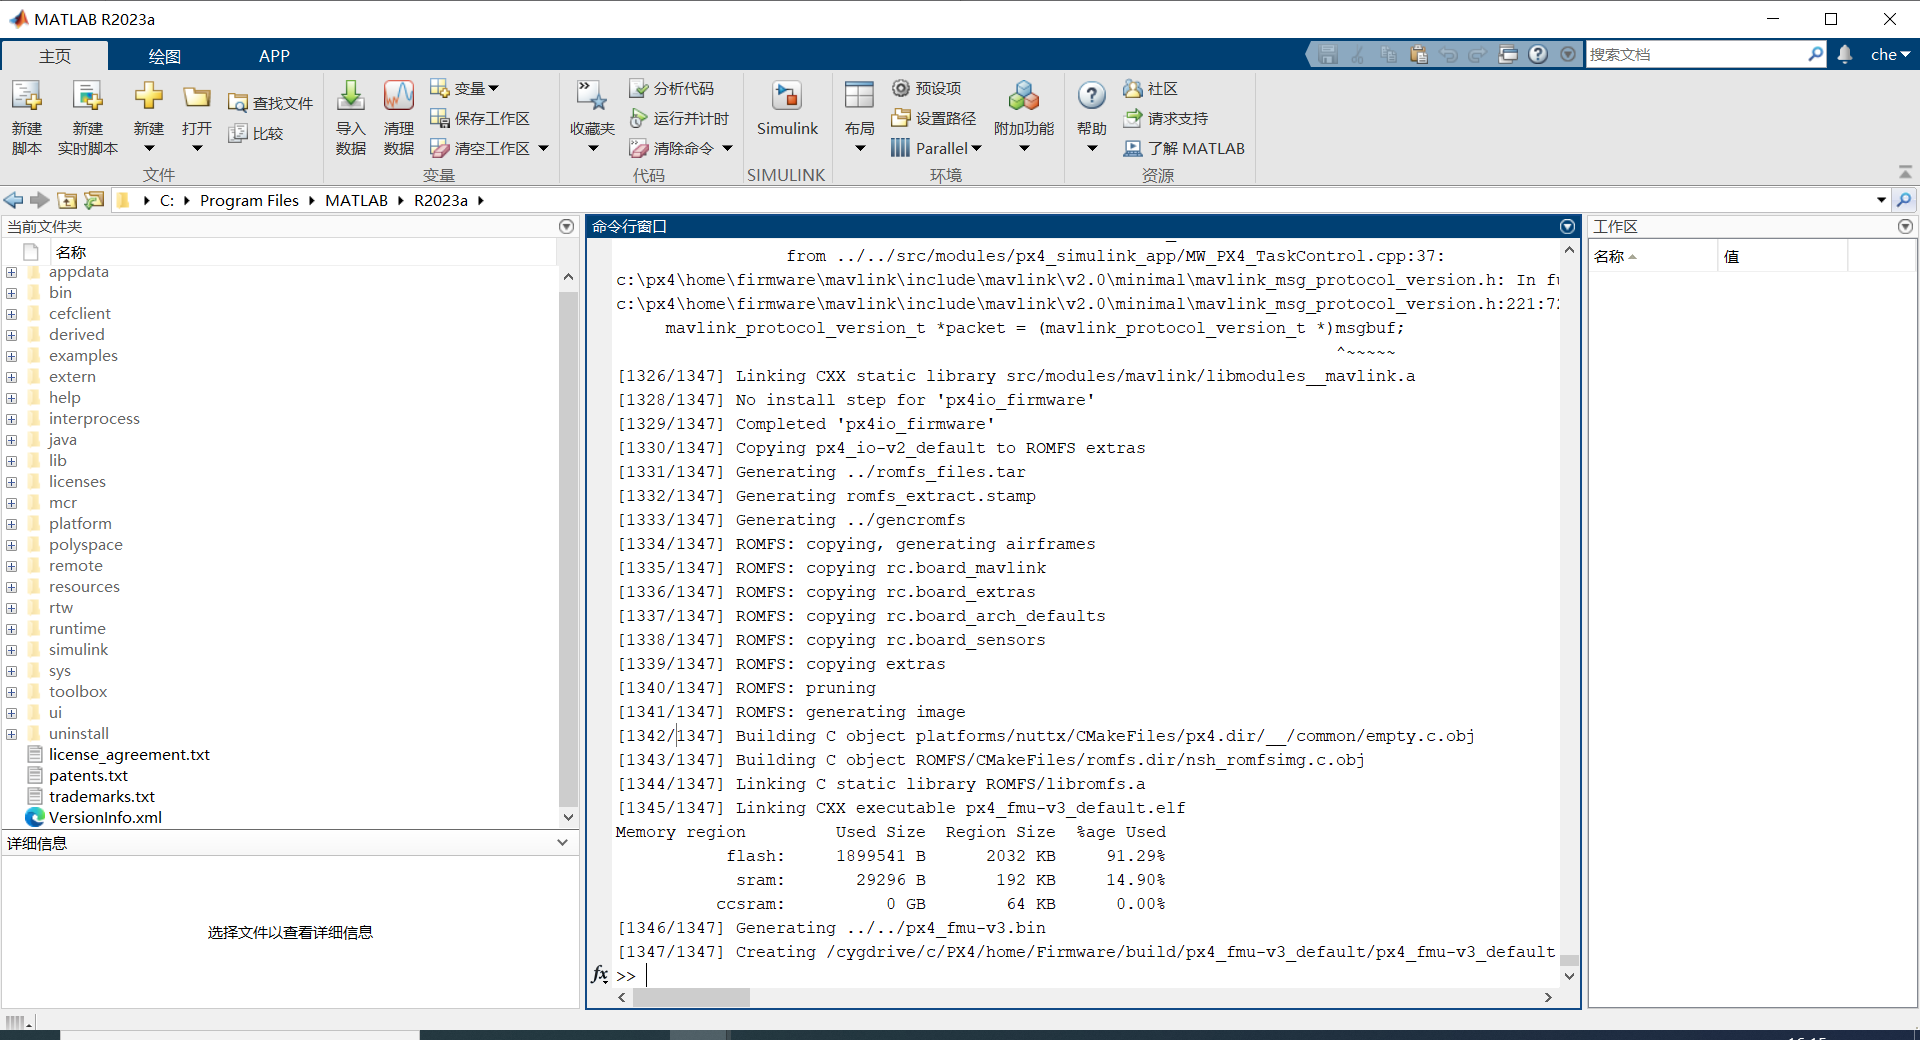Switch to the Plots tab

[x=164, y=56]
